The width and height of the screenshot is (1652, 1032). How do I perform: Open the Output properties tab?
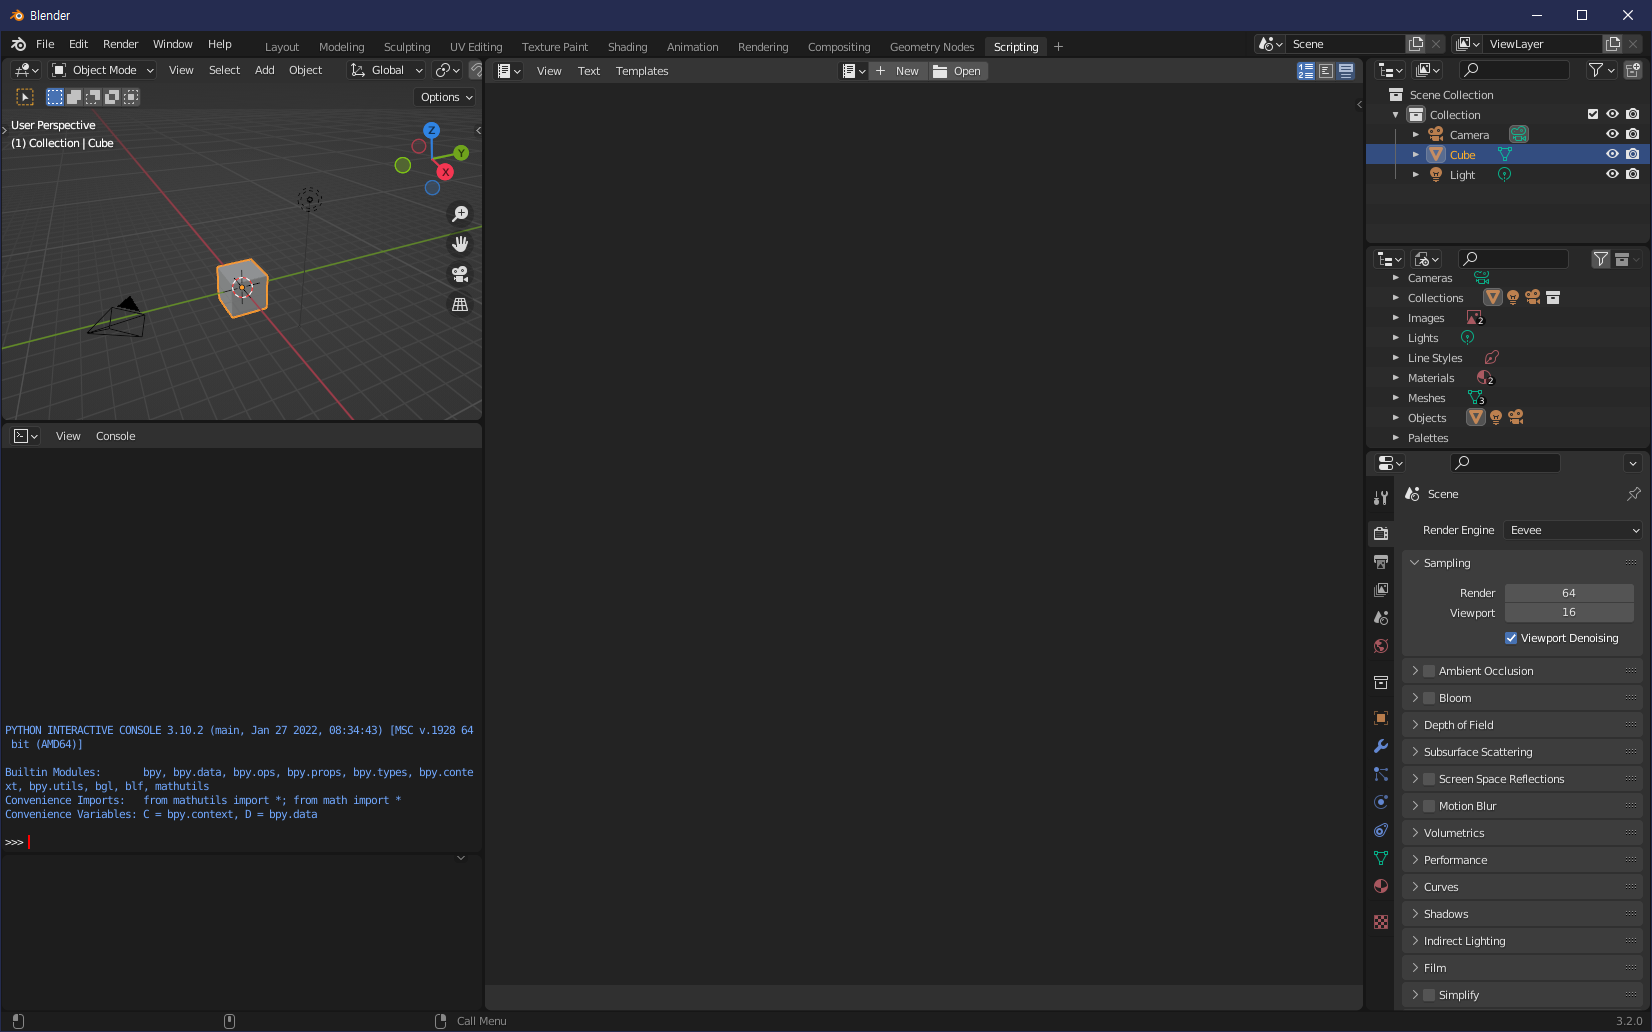click(1381, 562)
